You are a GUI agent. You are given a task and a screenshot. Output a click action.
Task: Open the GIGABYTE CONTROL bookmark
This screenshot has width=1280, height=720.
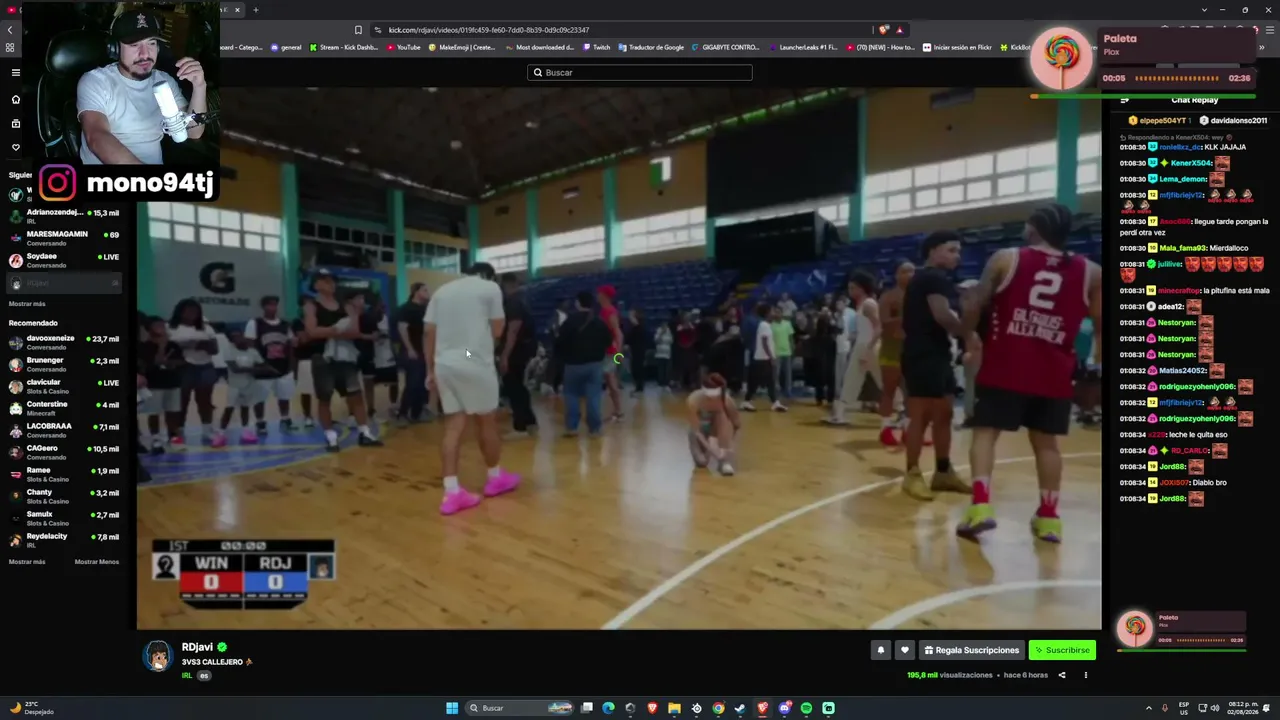pos(725,47)
